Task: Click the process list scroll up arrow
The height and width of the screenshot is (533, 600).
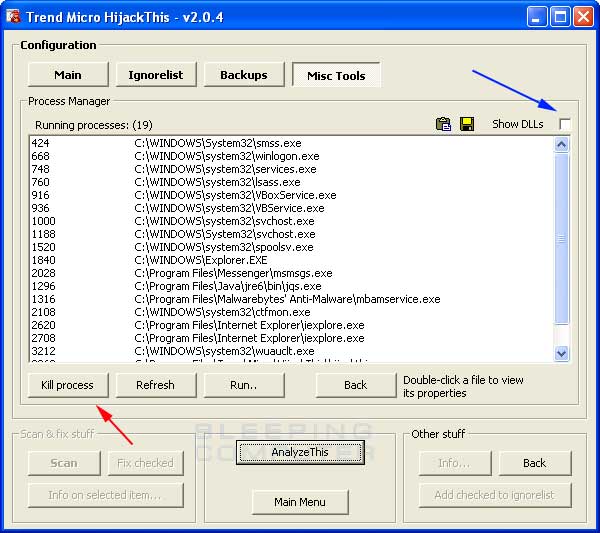Action: click(x=561, y=145)
